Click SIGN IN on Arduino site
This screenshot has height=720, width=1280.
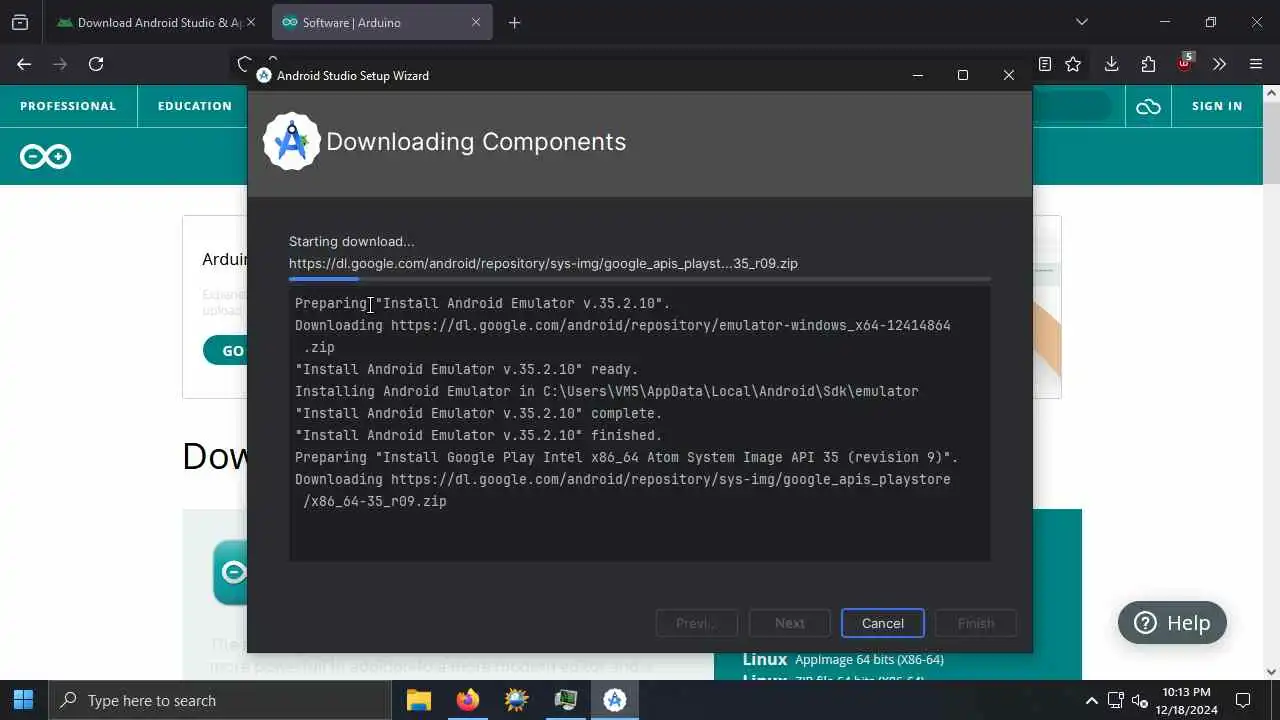tap(1217, 106)
